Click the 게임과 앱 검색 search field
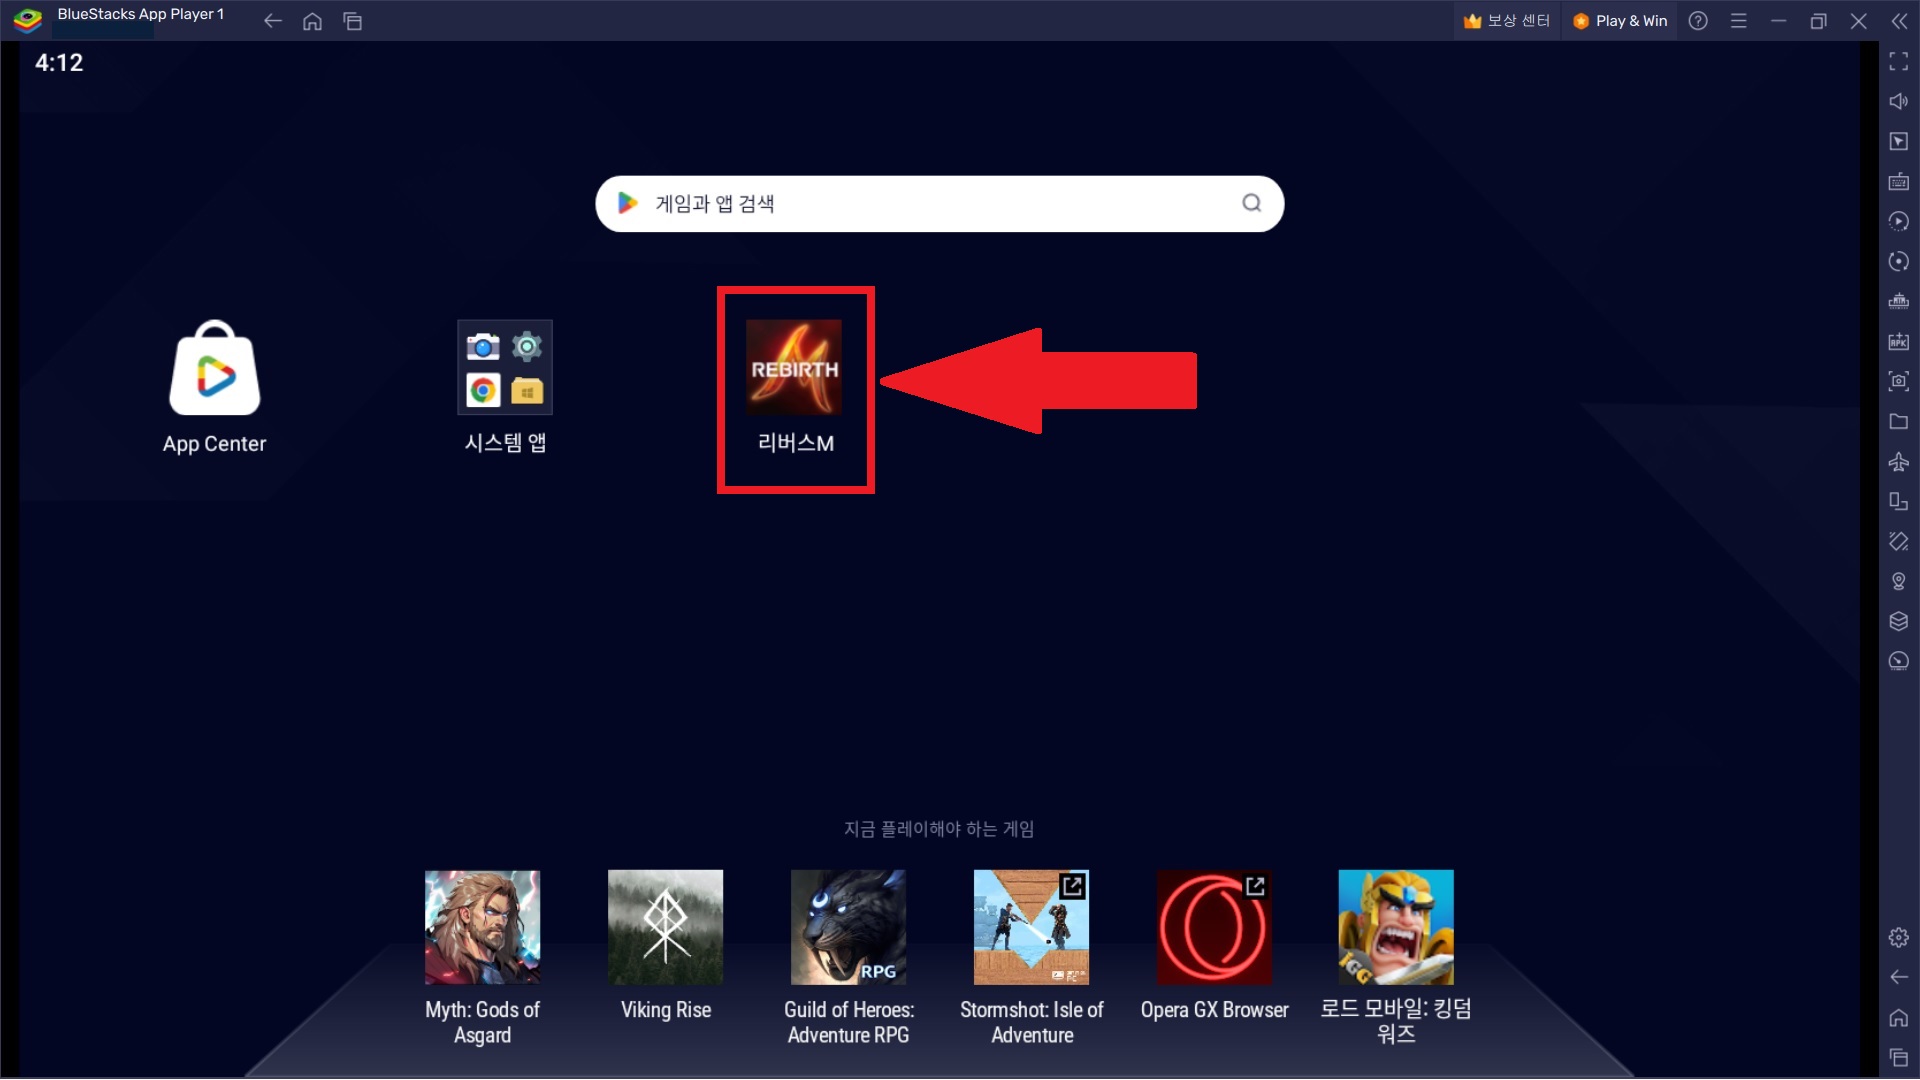Screen dimensions: 1920x1080 click(939, 204)
